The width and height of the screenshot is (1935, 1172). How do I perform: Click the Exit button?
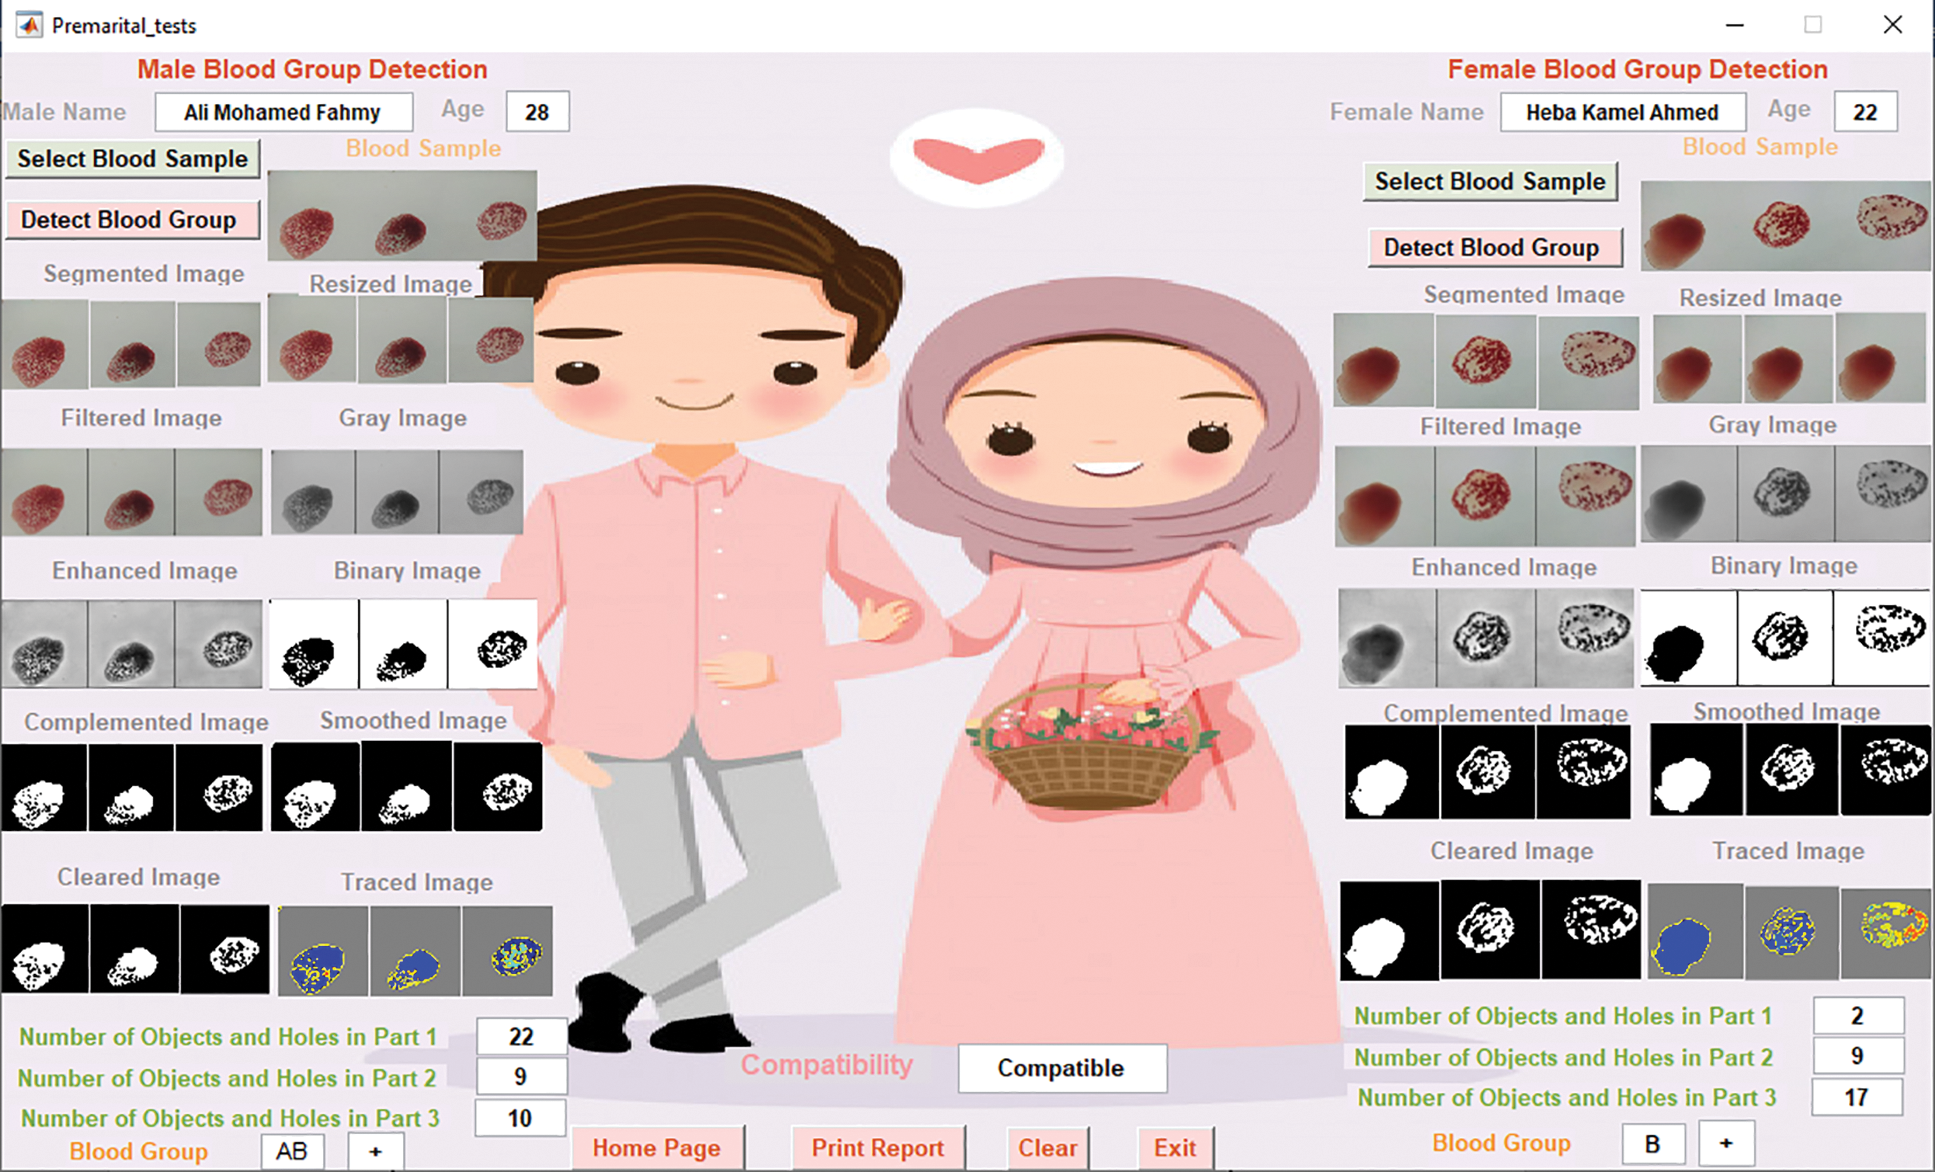pyautogui.click(x=1174, y=1148)
